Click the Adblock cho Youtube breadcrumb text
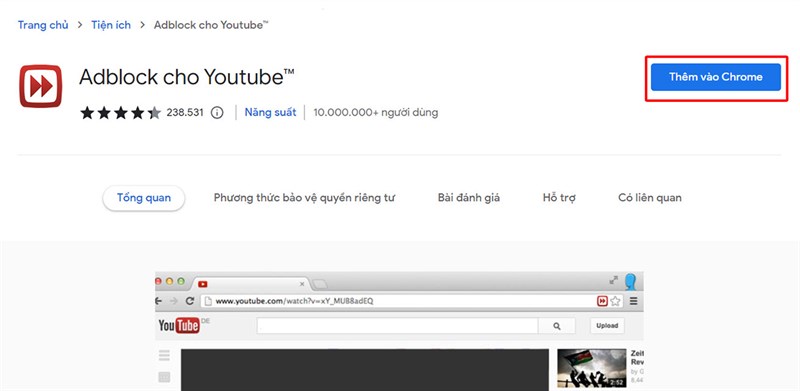Screen dimensions: 800x391 [211, 25]
